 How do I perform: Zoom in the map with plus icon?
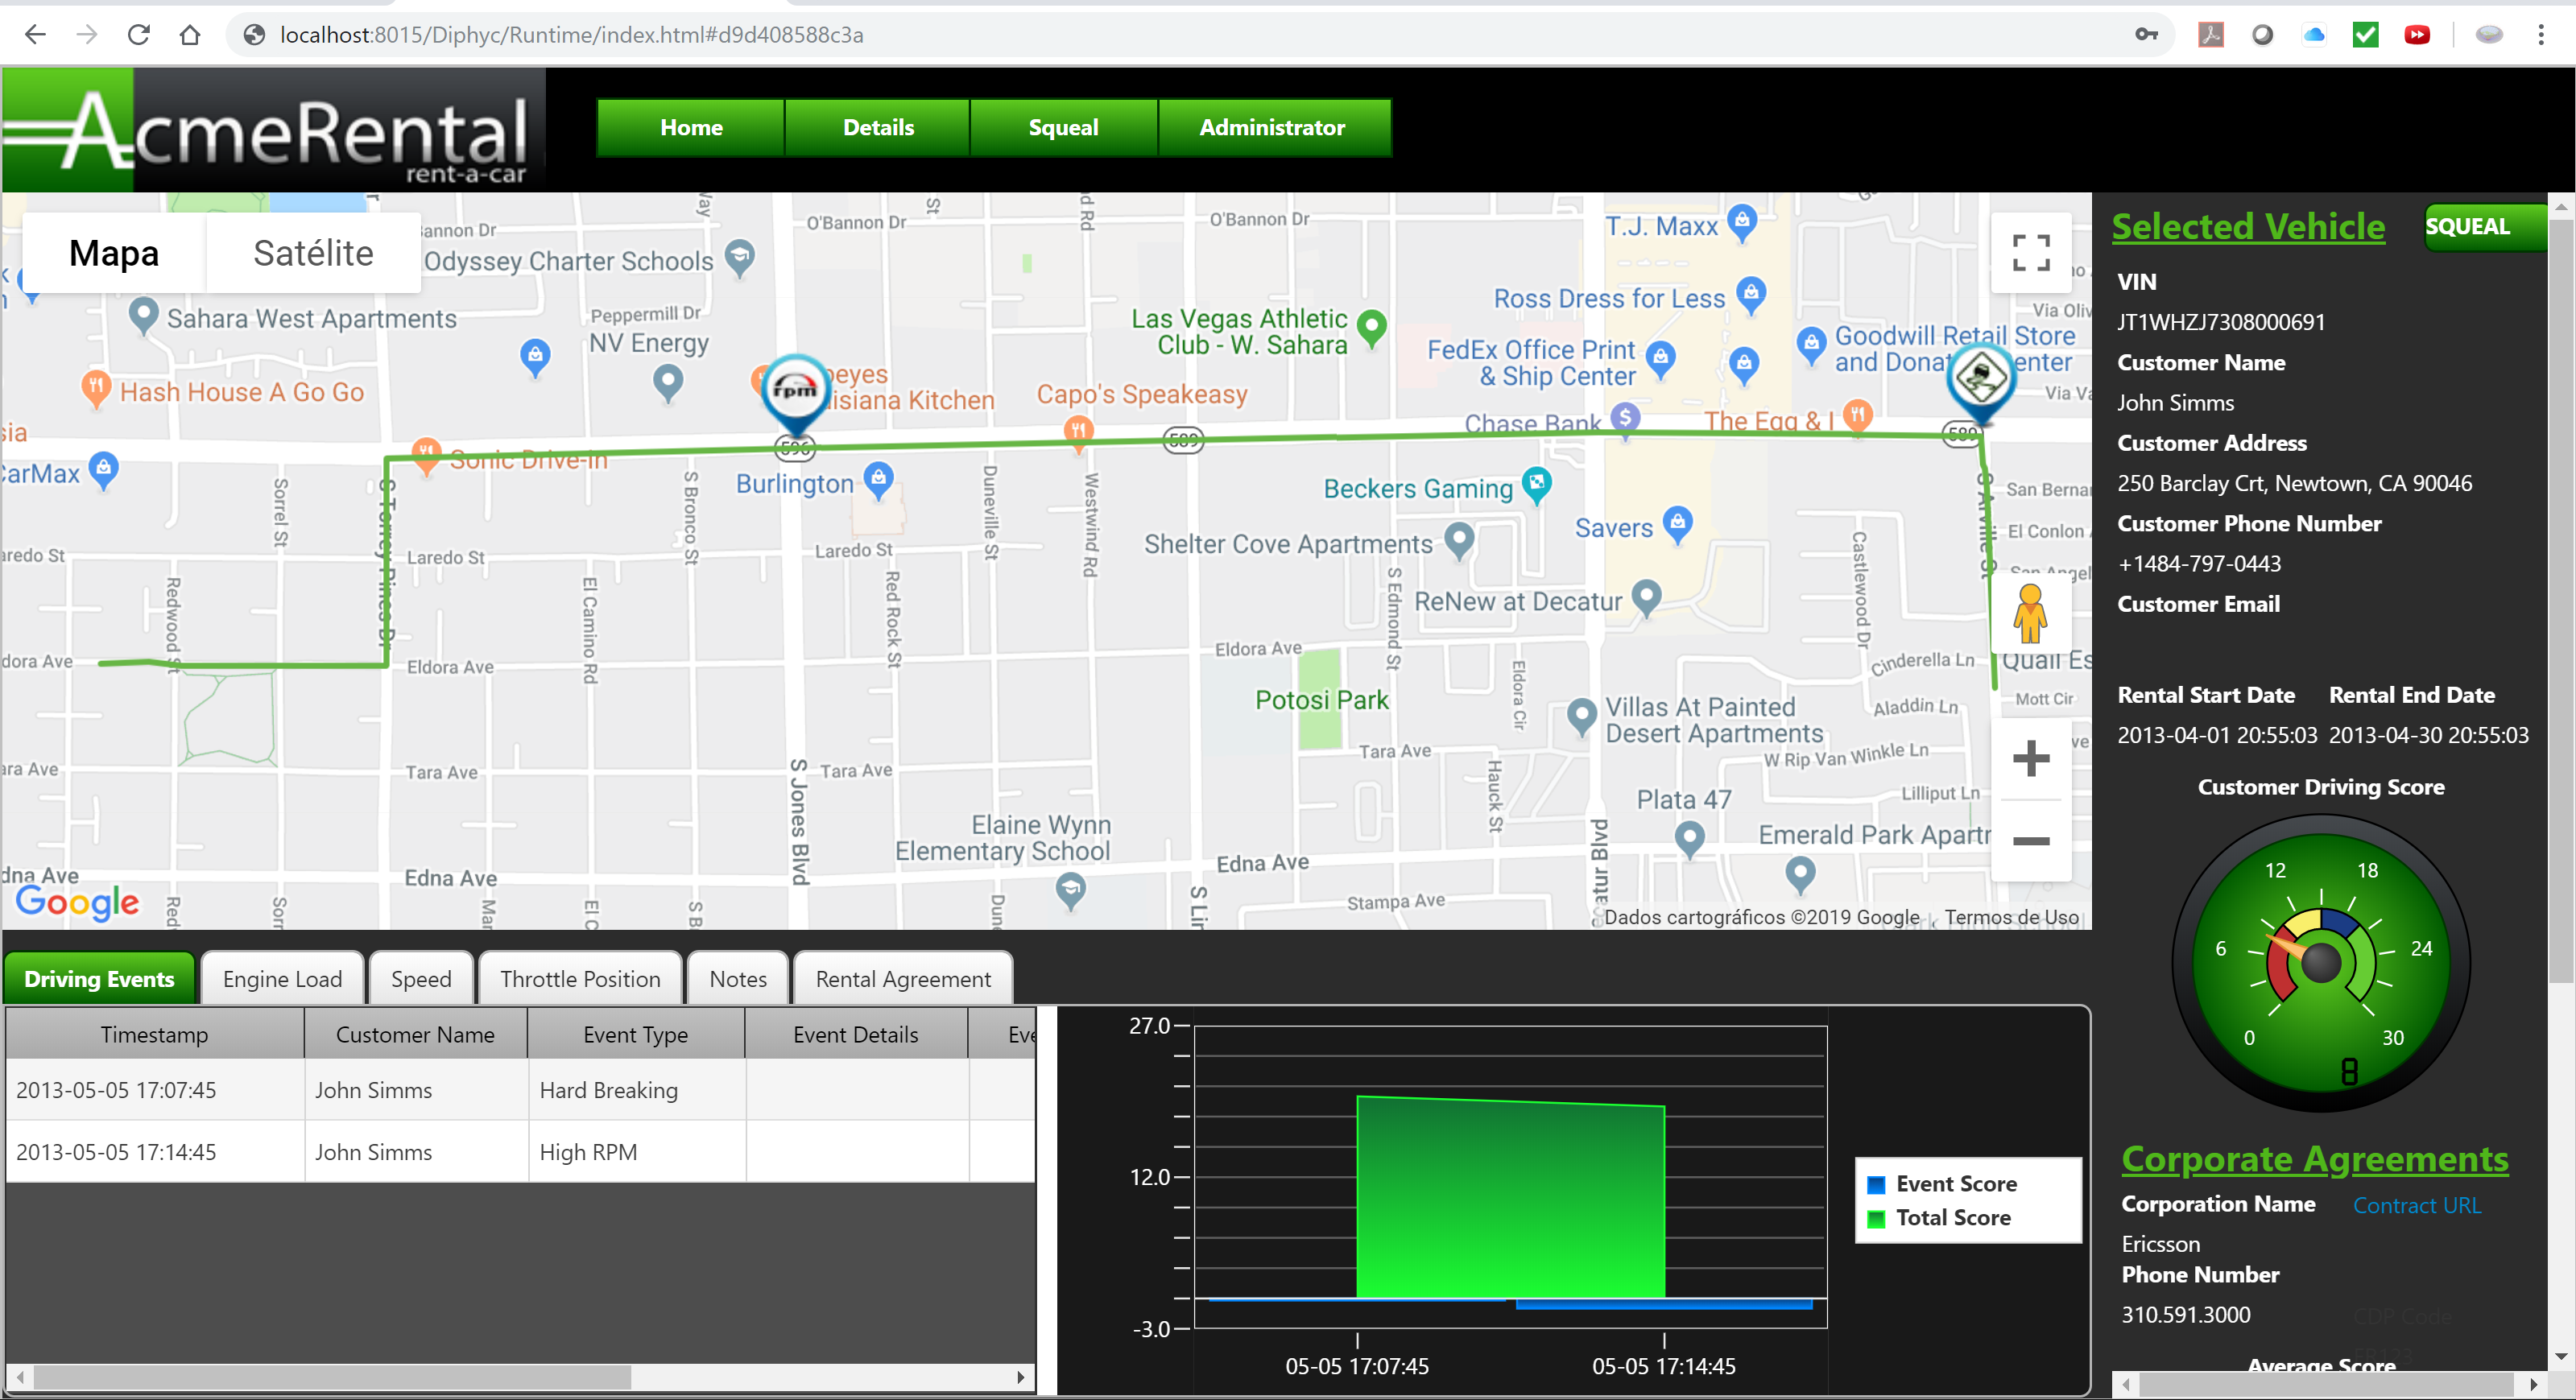2030,758
